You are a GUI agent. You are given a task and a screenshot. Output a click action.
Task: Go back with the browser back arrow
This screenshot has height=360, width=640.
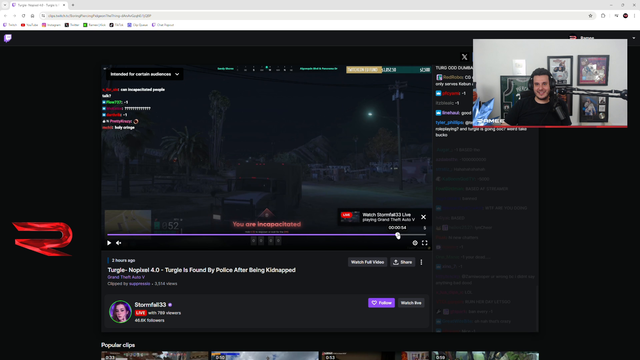[x=5, y=16]
